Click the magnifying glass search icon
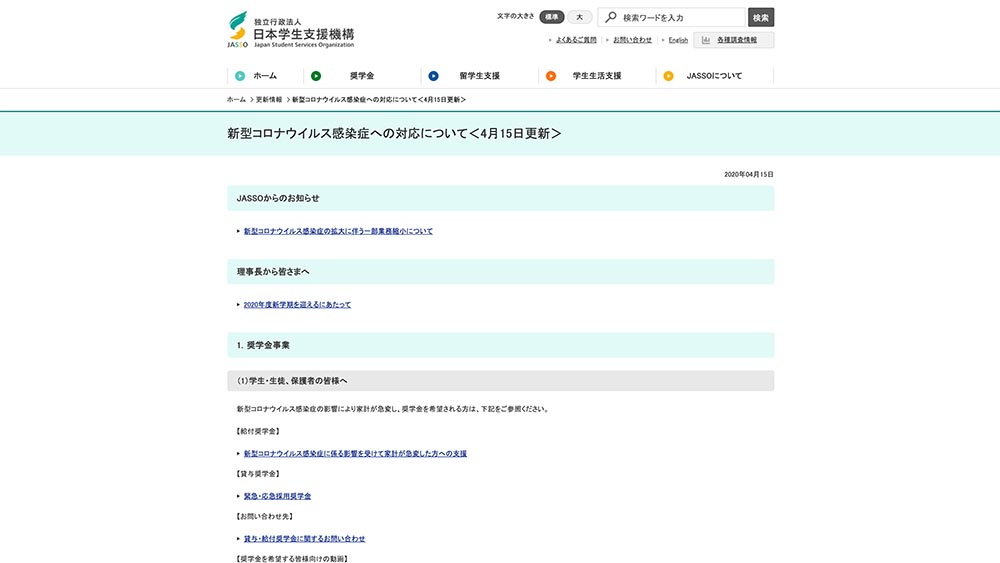1000x563 pixels. [610, 17]
